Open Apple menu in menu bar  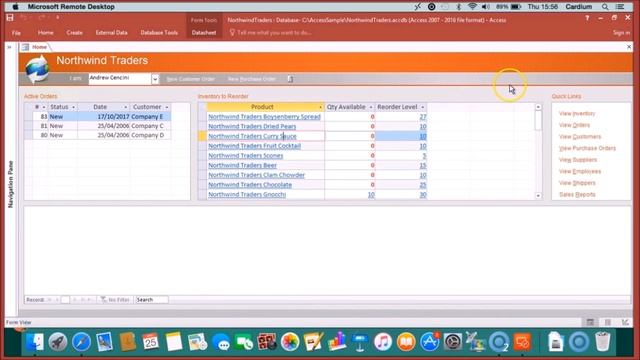(16, 7)
